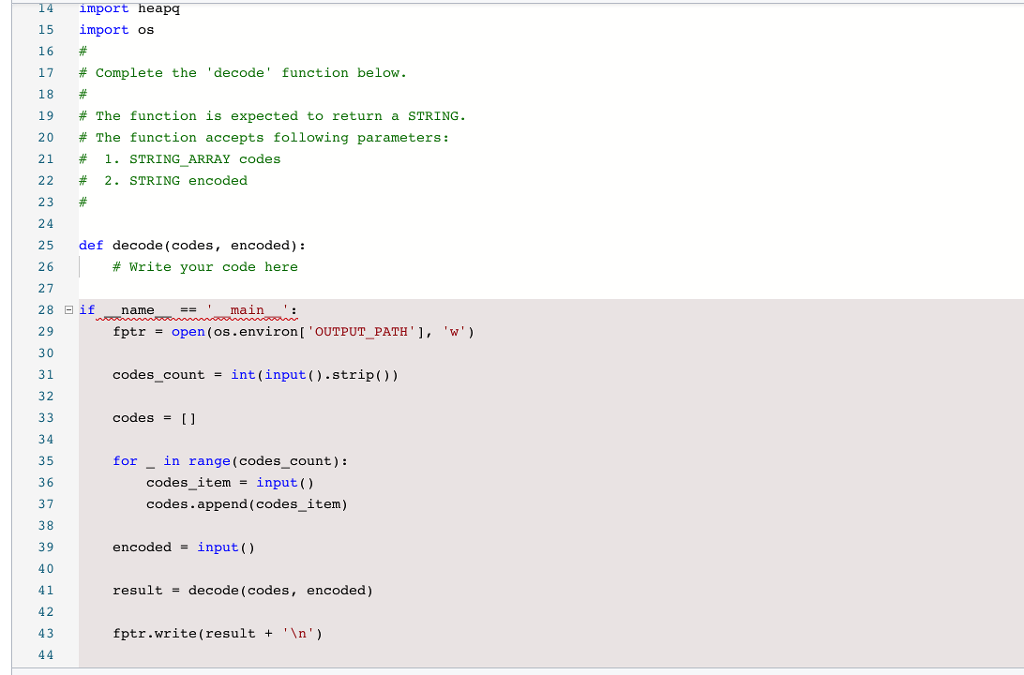Click the '1. STRING_ARRAY codes' comment
This screenshot has height=675, width=1024.
point(180,159)
